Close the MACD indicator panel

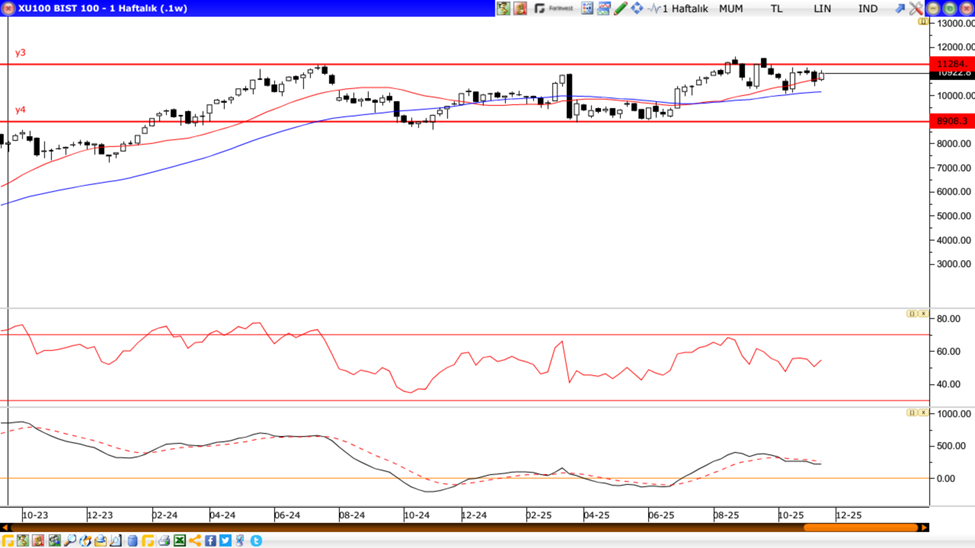[x=922, y=412]
